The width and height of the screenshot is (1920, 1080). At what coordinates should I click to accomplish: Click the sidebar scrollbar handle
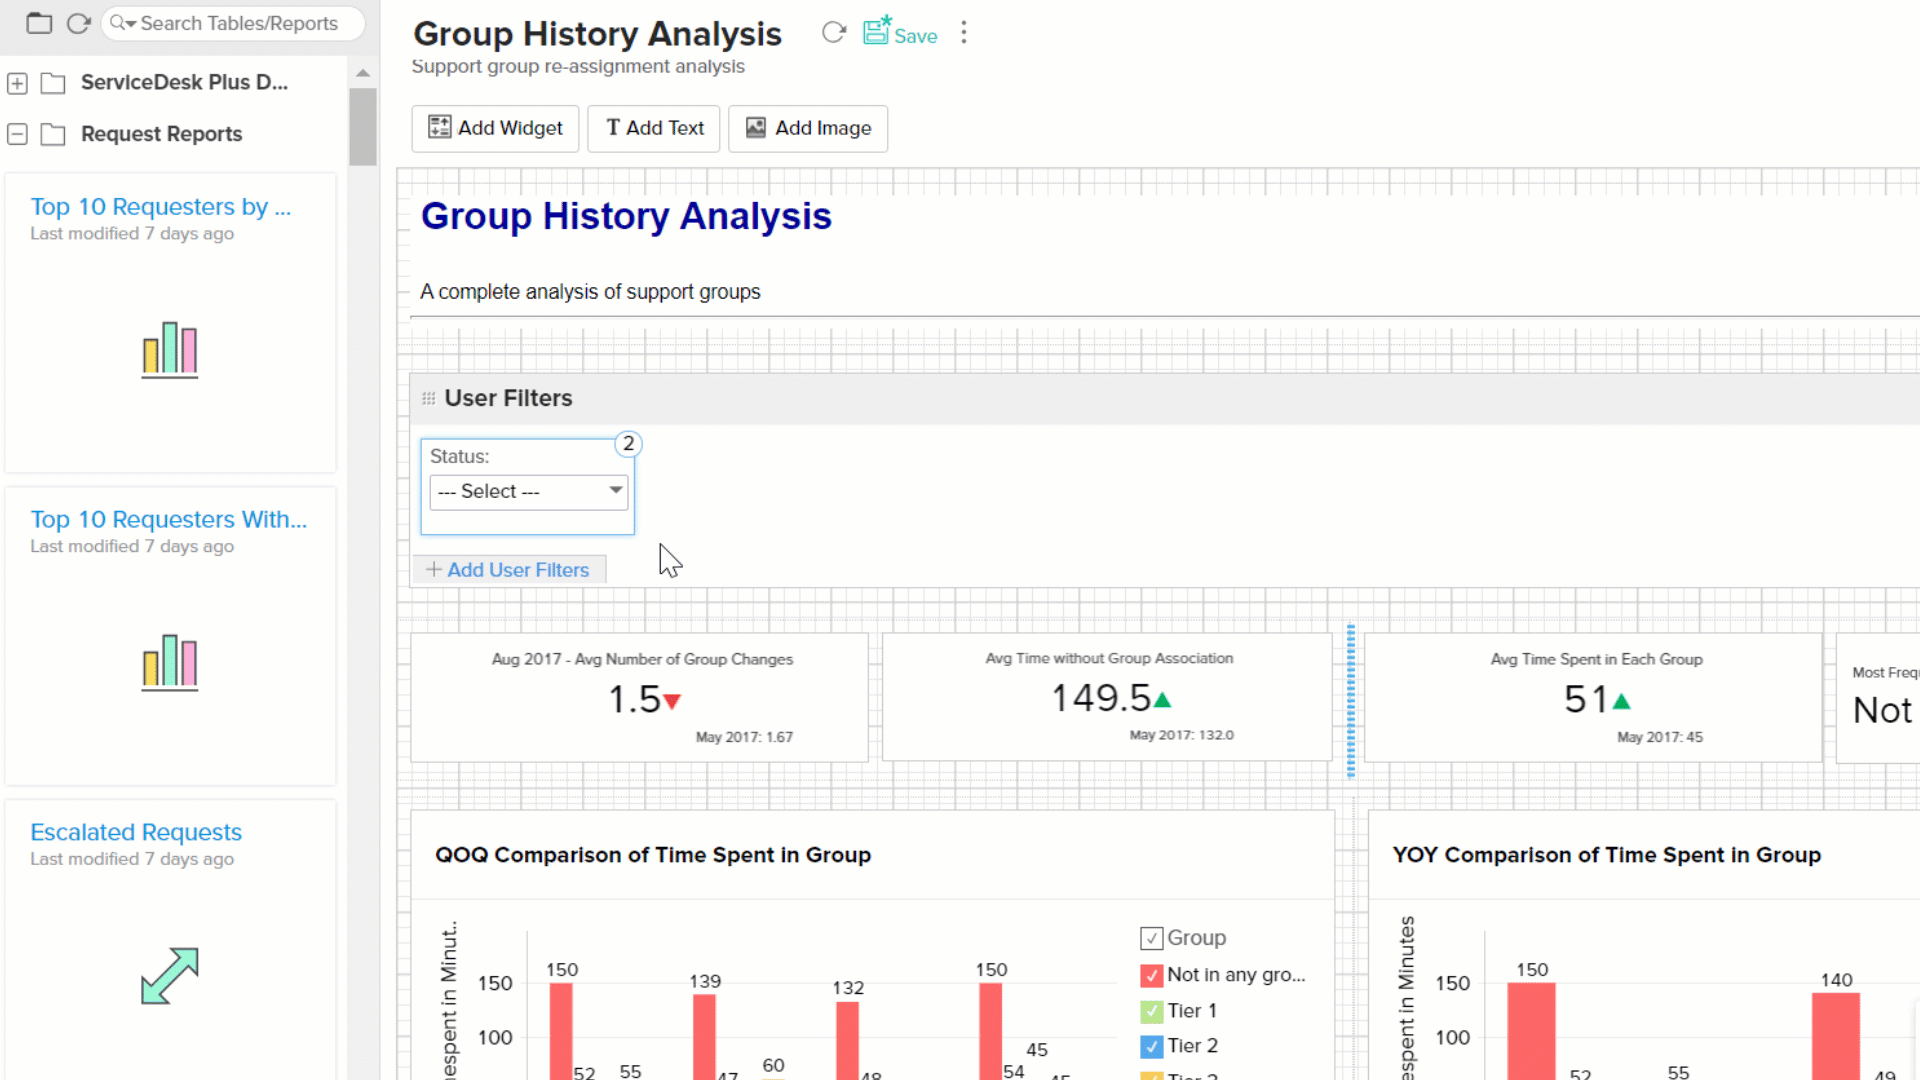pyautogui.click(x=362, y=128)
